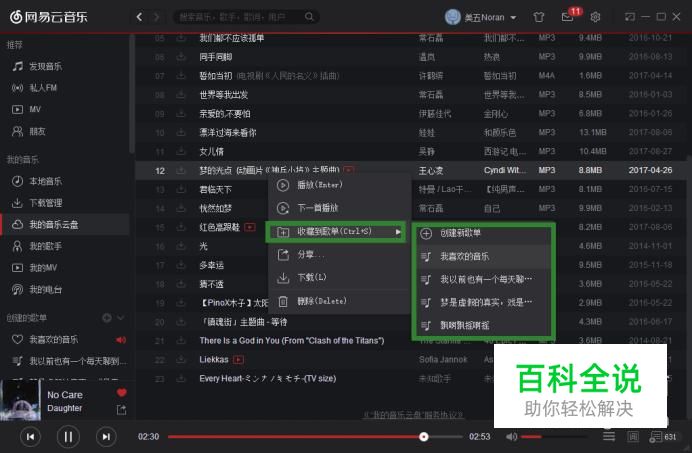
Task: Click the 网易云音乐 logo
Action: [x=49, y=17]
